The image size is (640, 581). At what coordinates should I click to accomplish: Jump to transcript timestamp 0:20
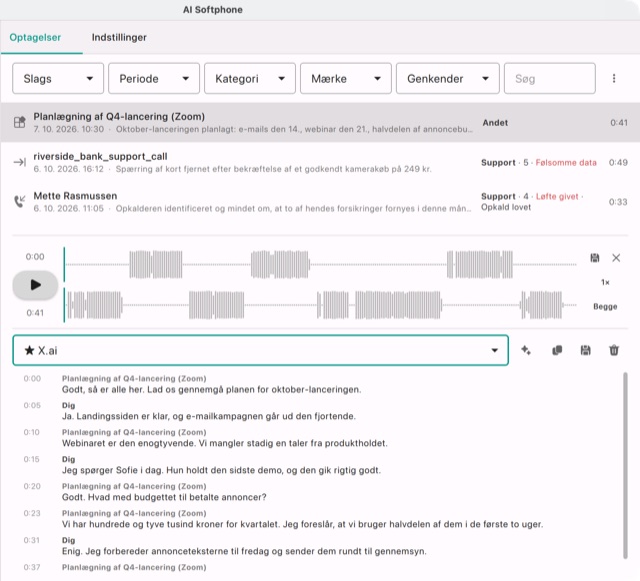coord(32,486)
